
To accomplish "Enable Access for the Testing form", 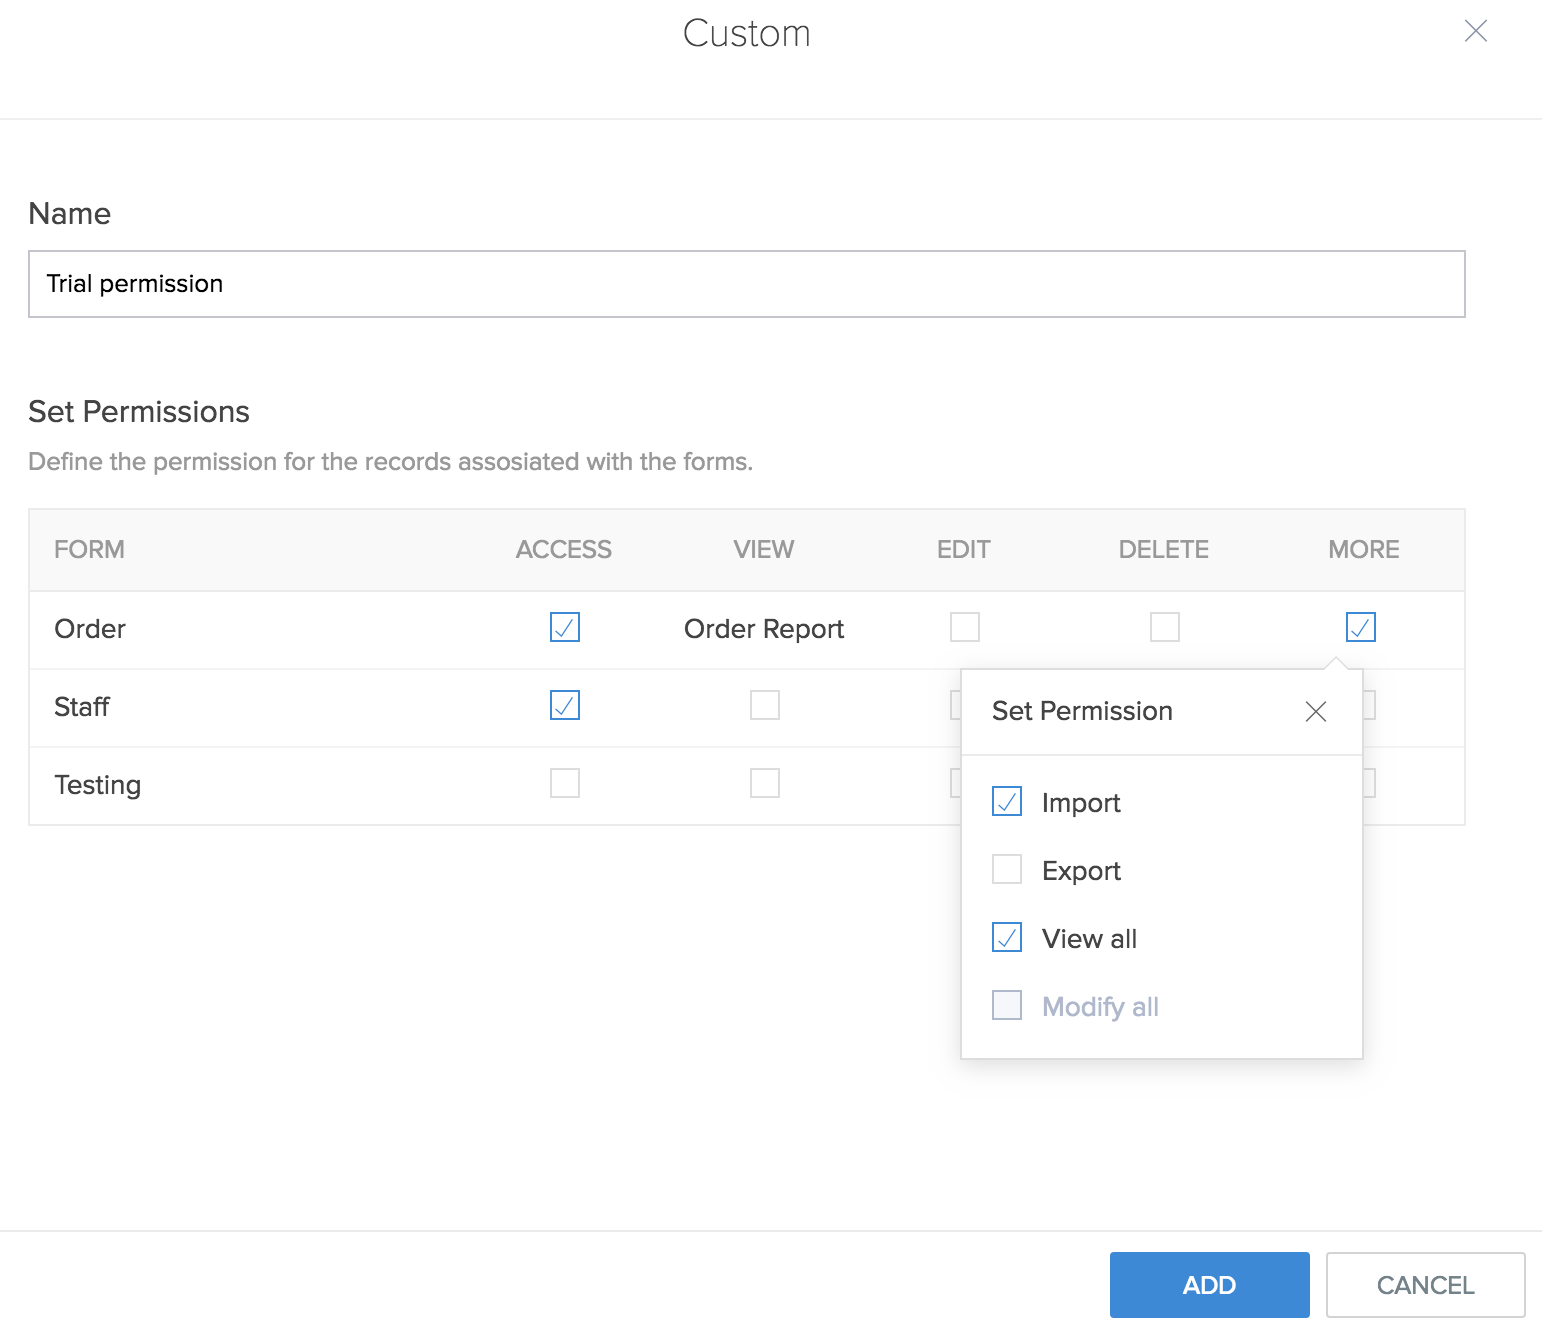I will click(x=565, y=783).
